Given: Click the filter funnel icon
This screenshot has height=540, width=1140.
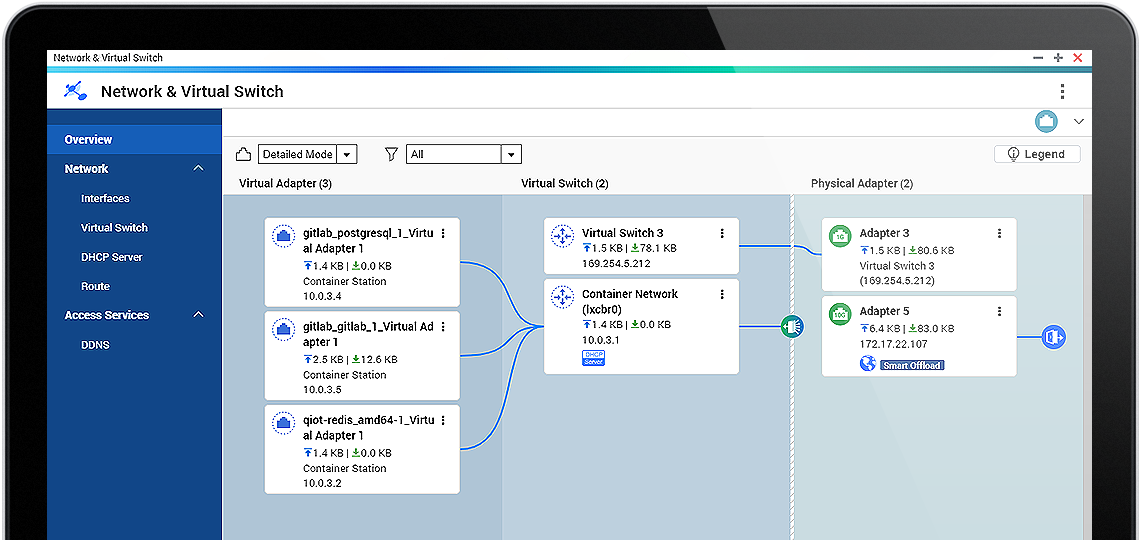Looking at the screenshot, I should (x=392, y=154).
